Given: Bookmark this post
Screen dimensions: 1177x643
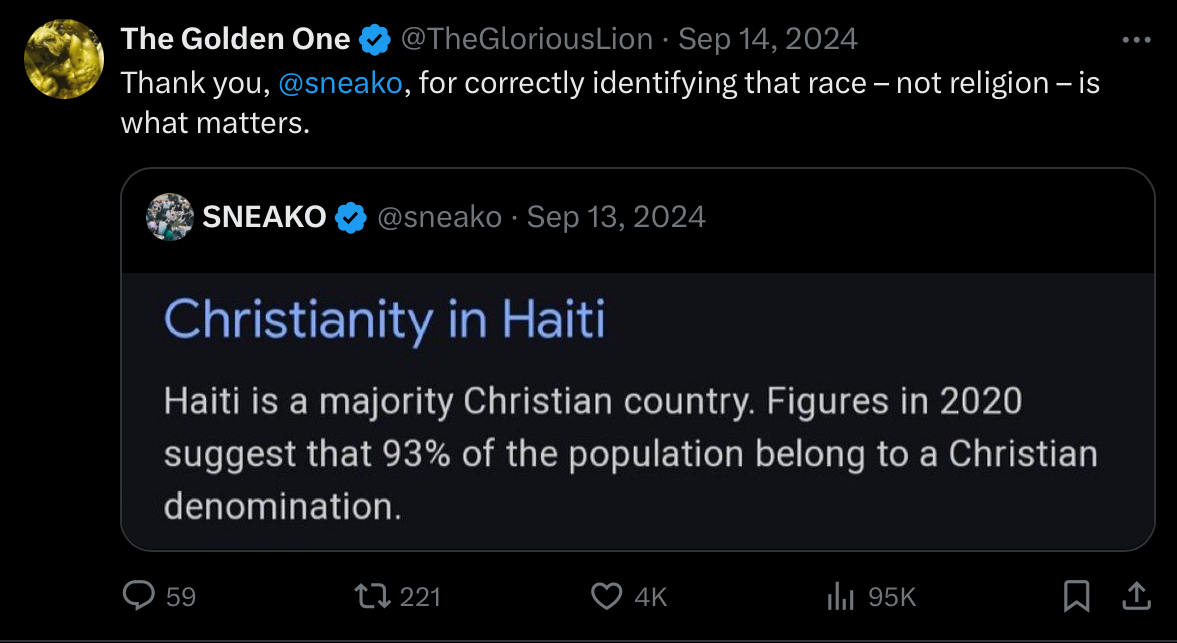Looking at the screenshot, I should [1076, 596].
